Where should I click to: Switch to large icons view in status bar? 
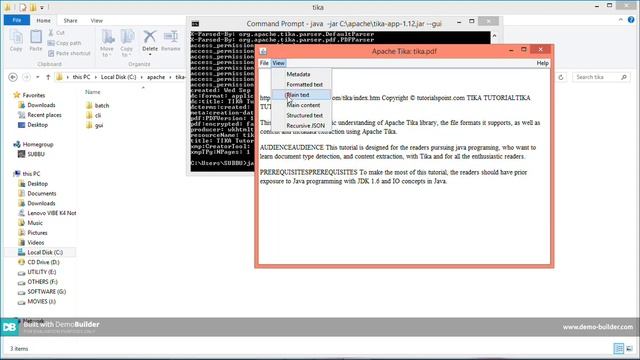[x=629, y=349]
